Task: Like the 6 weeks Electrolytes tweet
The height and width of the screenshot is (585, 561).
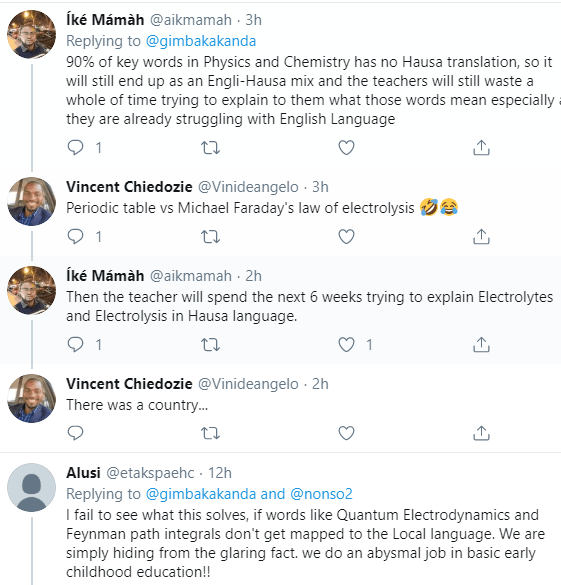Action: [x=346, y=344]
